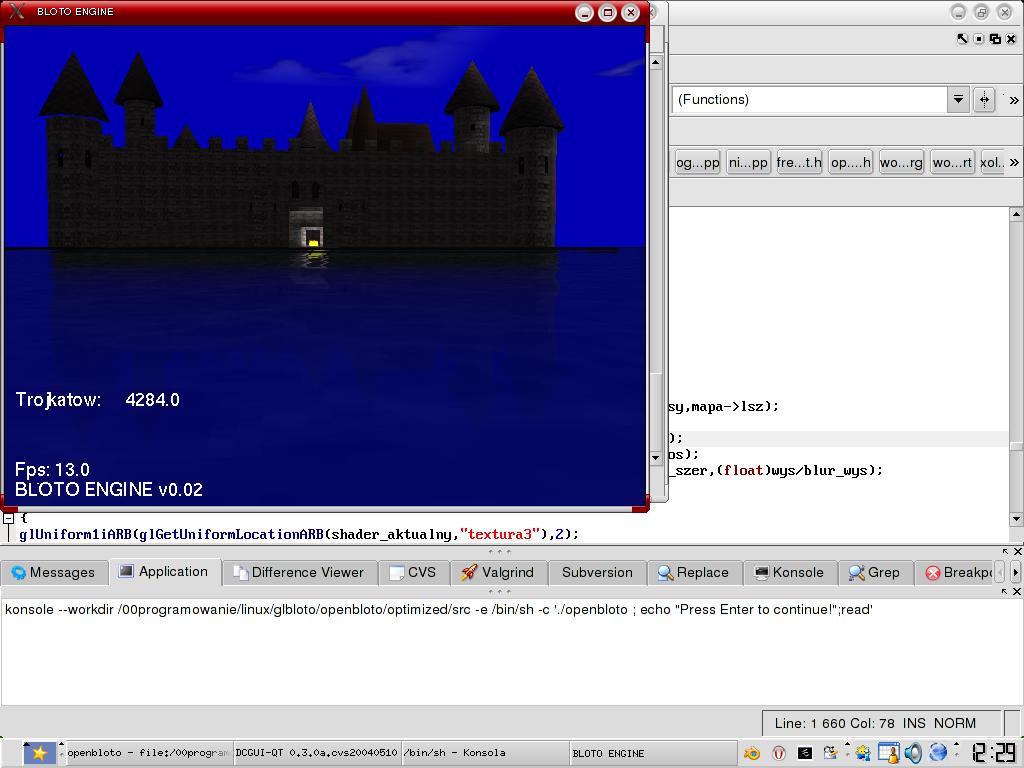Click the konsole --workdir command output line
This screenshot has width=1024, height=768.
click(x=439, y=609)
